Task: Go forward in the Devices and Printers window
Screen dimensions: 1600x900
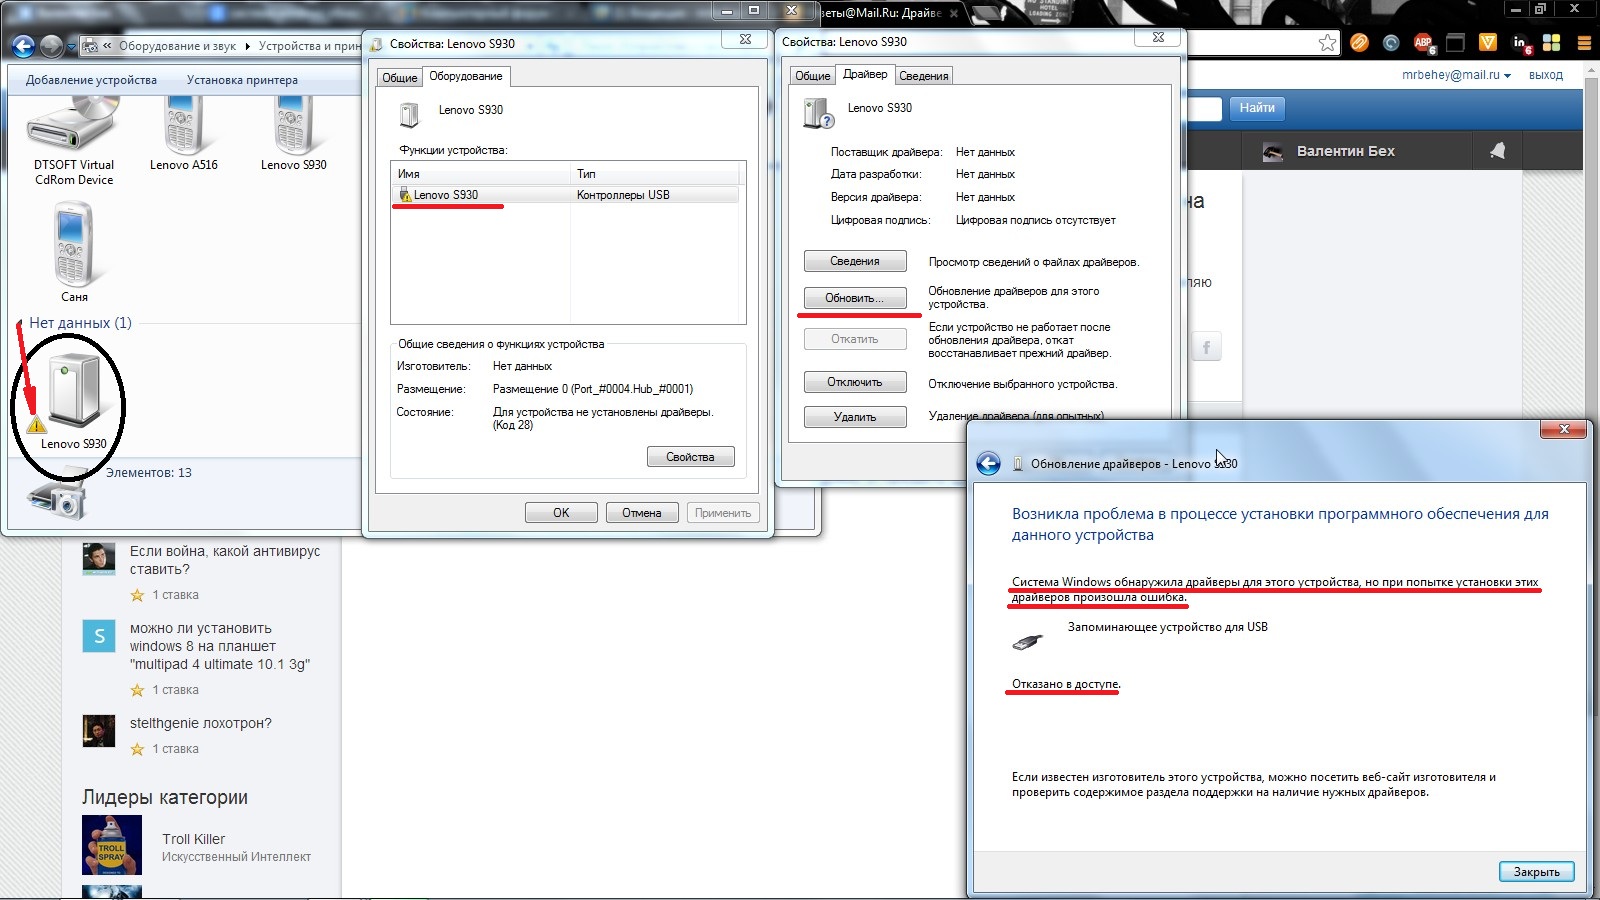Action: [51, 46]
